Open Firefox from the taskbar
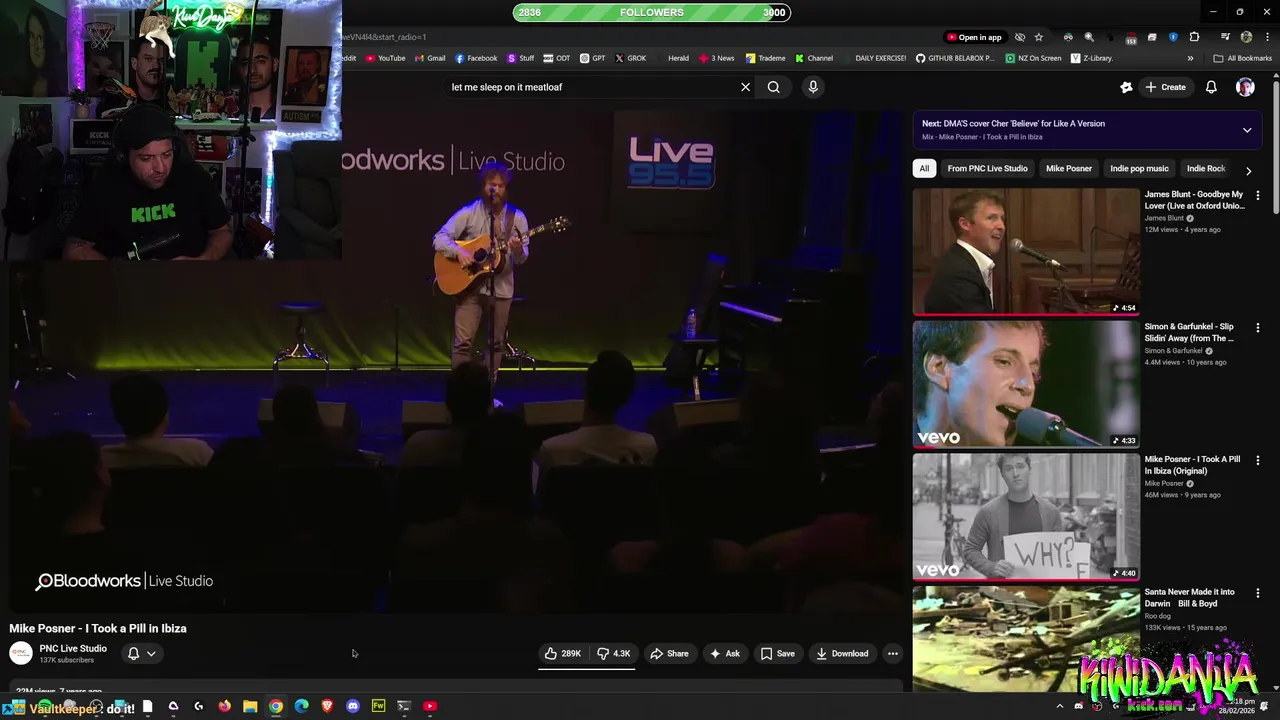Viewport: 1280px width, 720px height. click(x=224, y=706)
